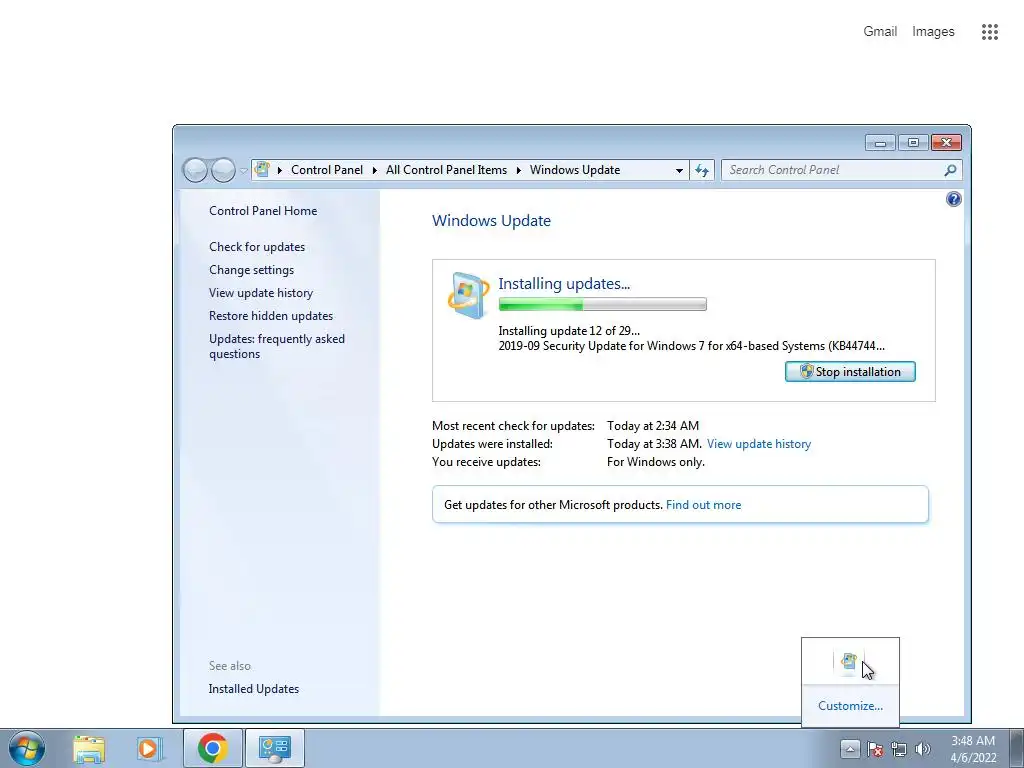Open the help question mark icon
The height and width of the screenshot is (768, 1024).
953,199
